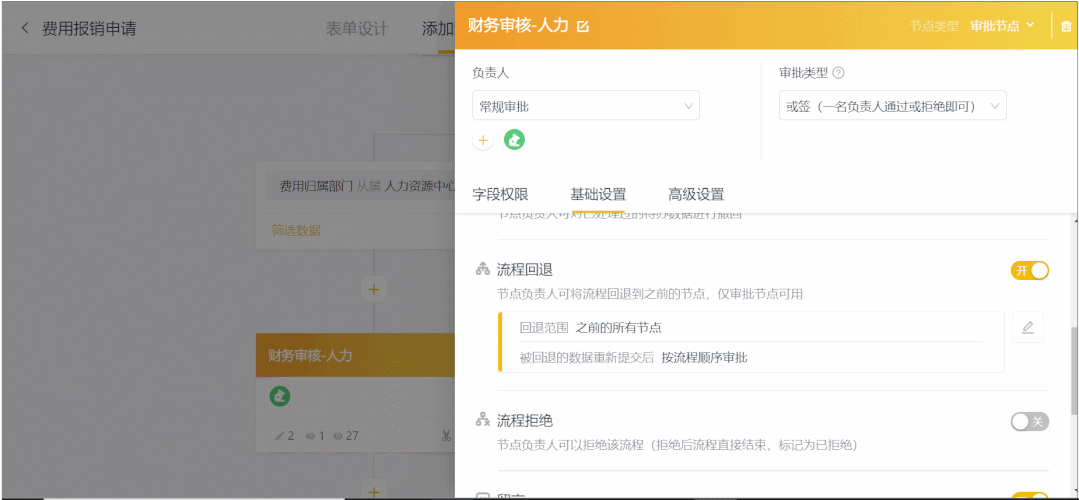
Task: Click the 费用报销申请 page title
Action: click(x=89, y=28)
